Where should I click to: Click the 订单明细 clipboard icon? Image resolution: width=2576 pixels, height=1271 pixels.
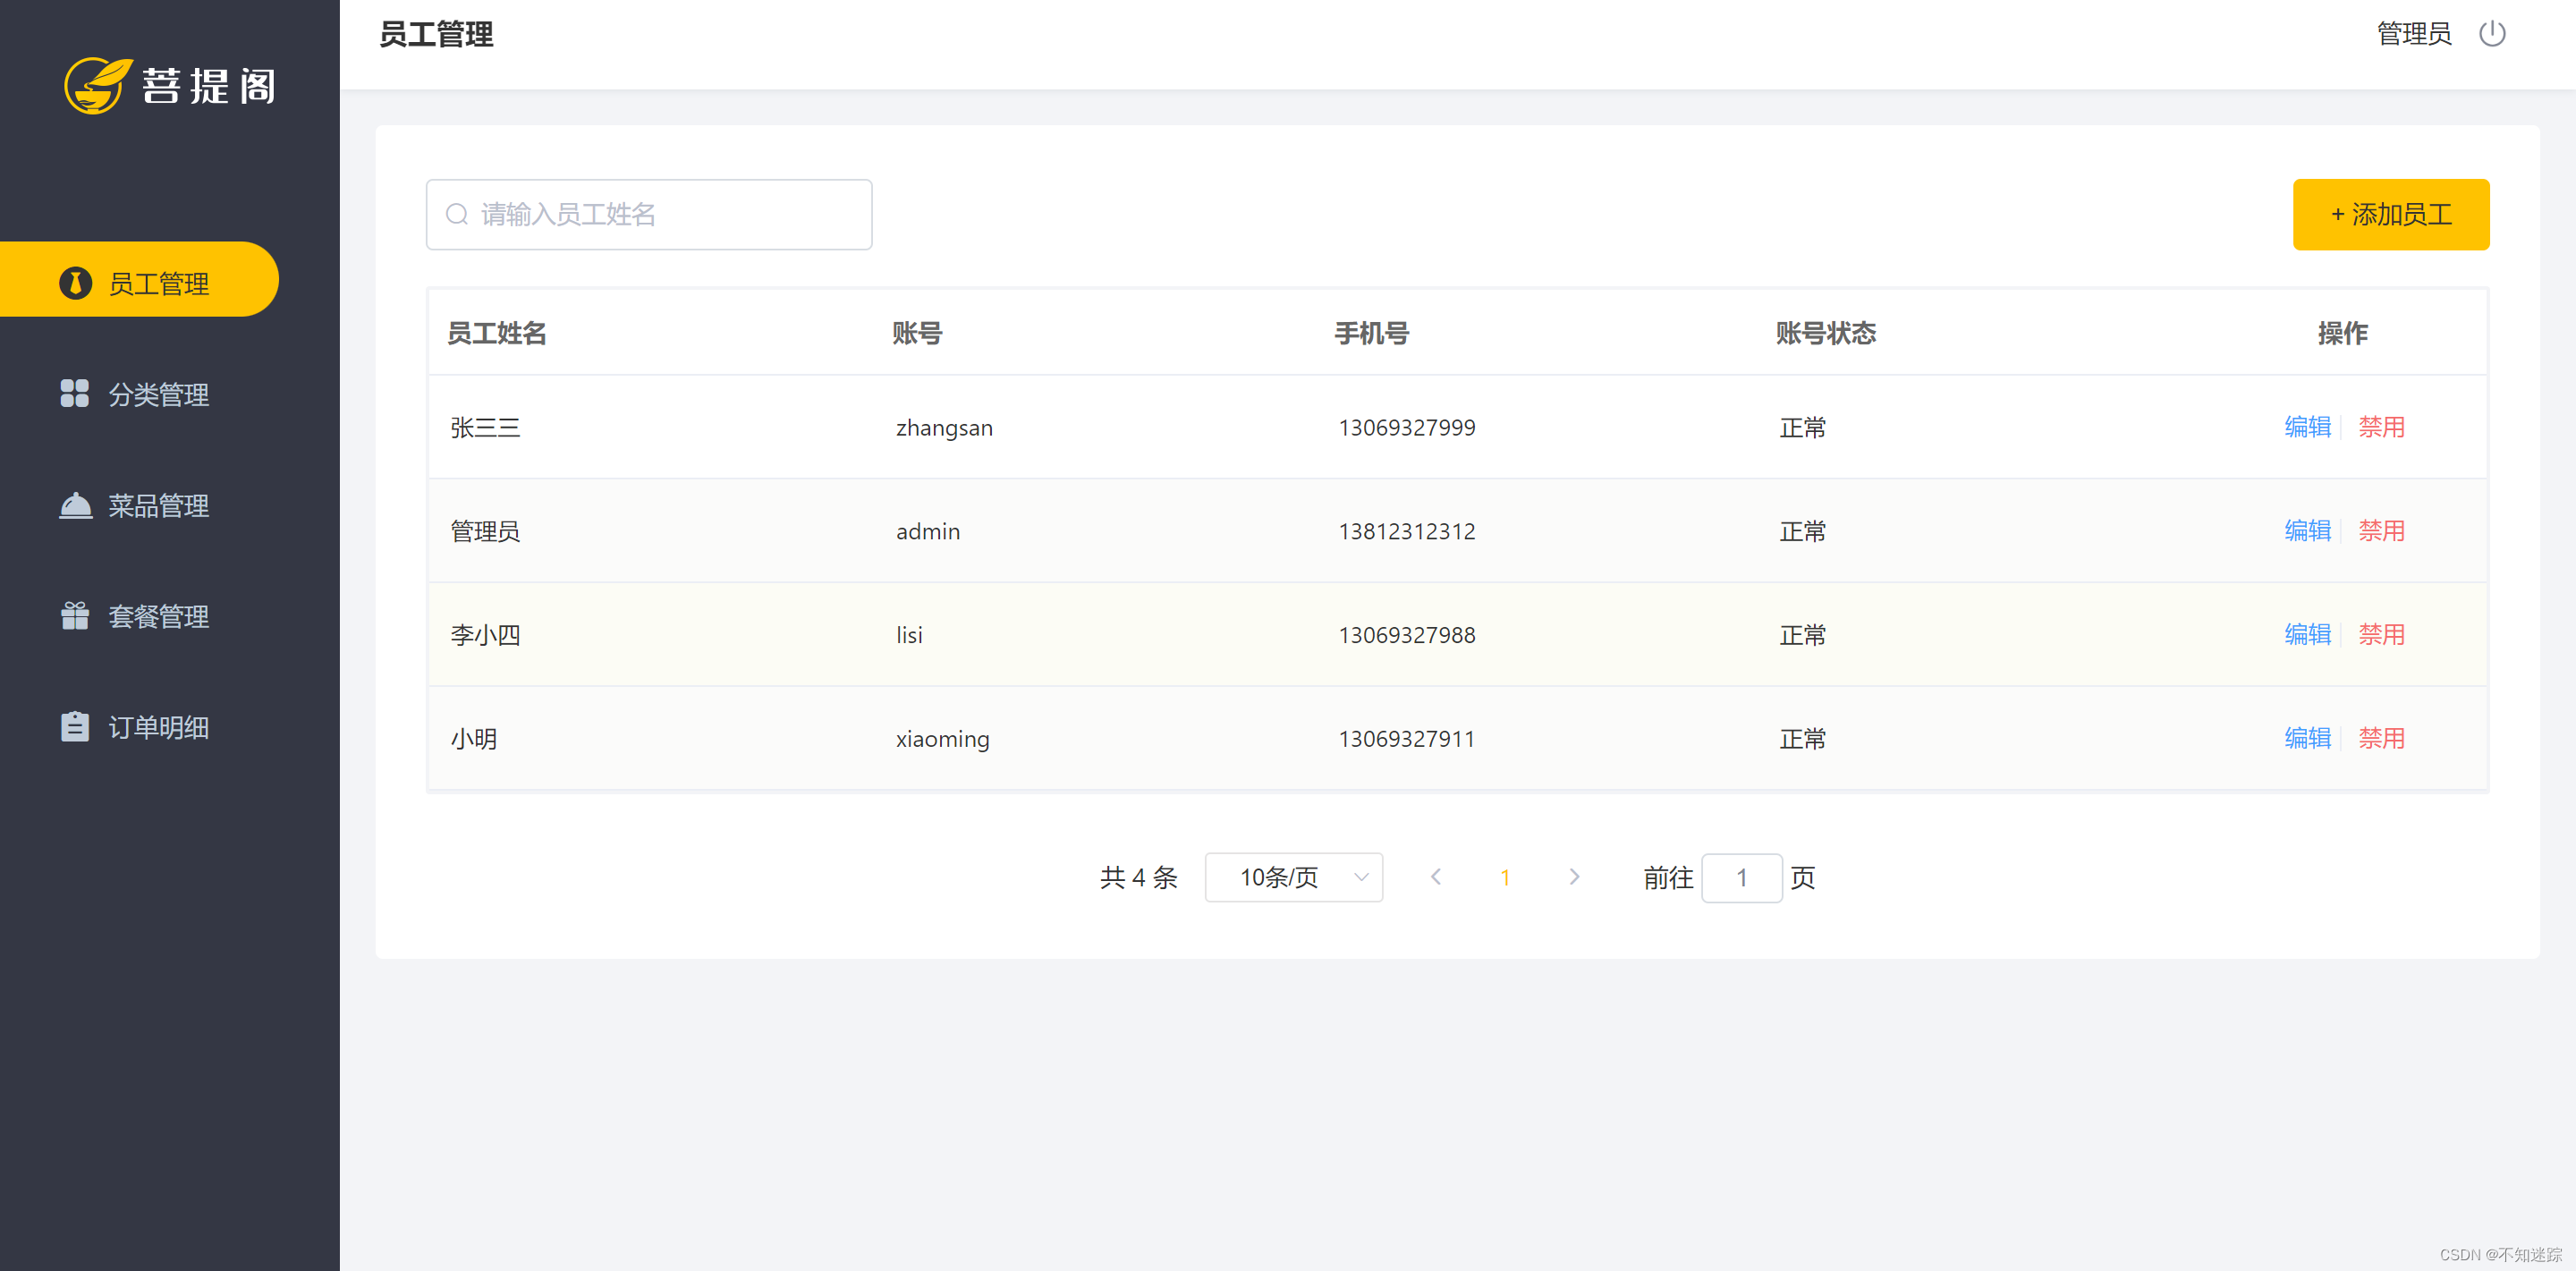(75, 726)
